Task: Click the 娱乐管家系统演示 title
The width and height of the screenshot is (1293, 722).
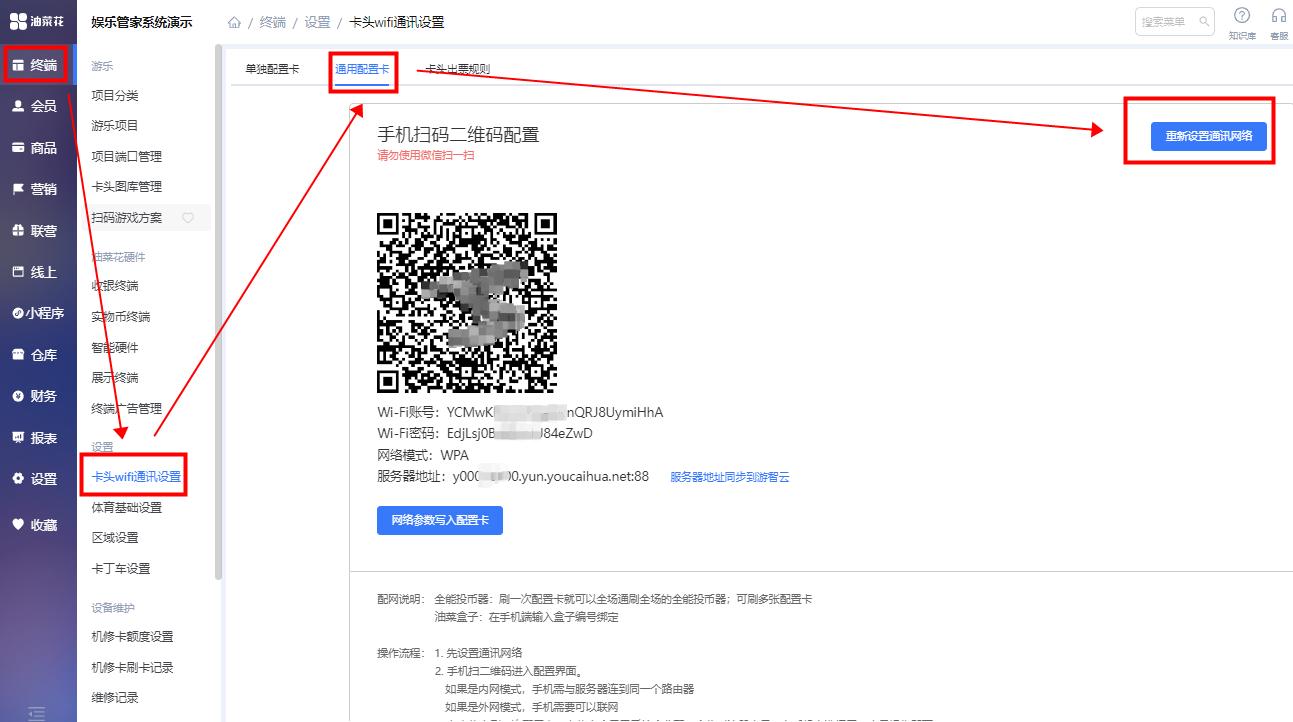Action: 140,22
